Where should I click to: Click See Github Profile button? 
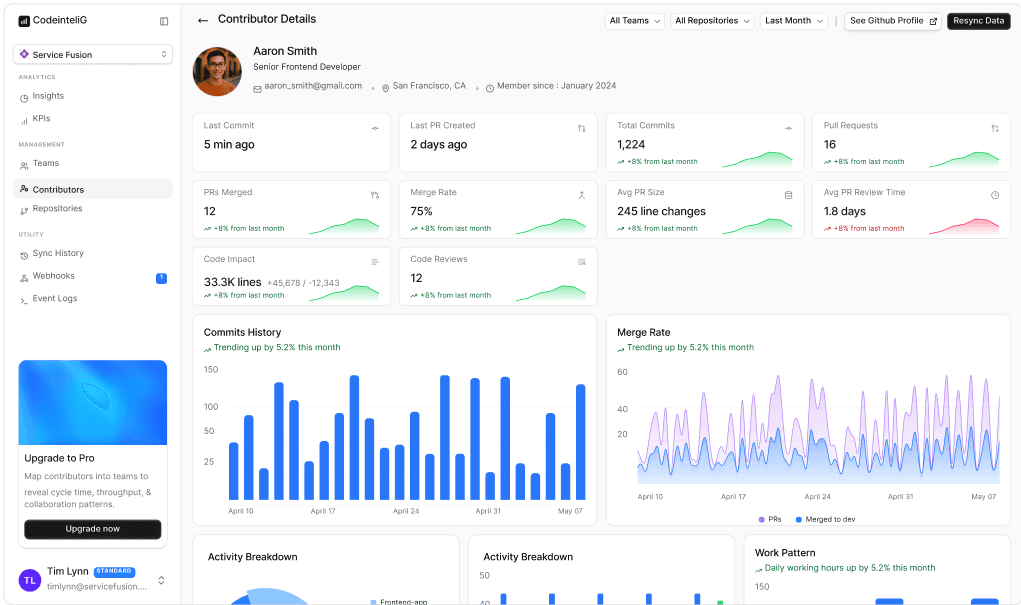[x=893, y=21]
